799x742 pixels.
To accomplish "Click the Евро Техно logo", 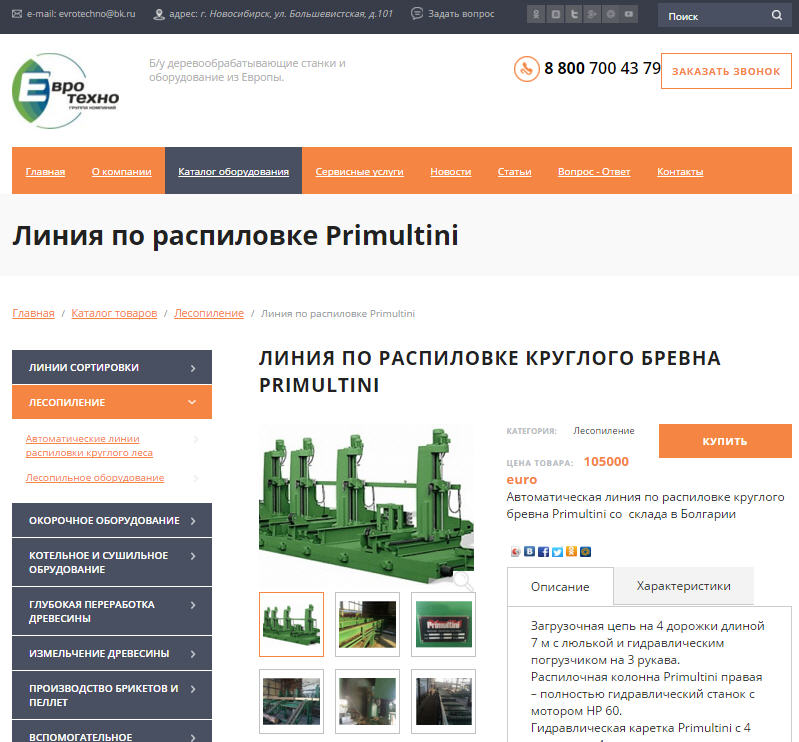I will pos(65,91).
